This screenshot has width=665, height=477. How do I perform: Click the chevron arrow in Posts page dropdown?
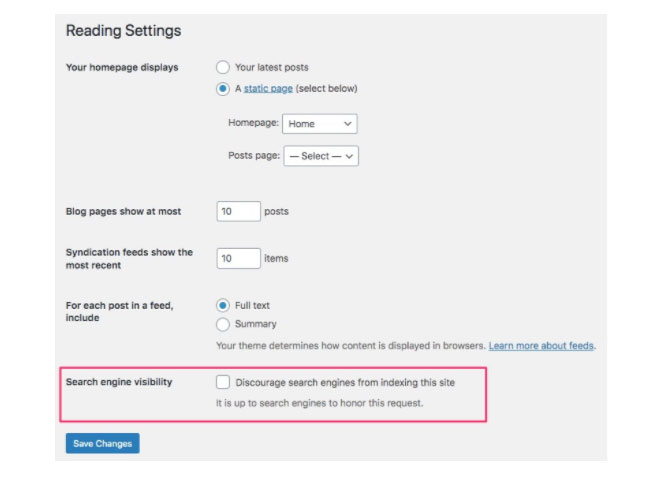349,156
